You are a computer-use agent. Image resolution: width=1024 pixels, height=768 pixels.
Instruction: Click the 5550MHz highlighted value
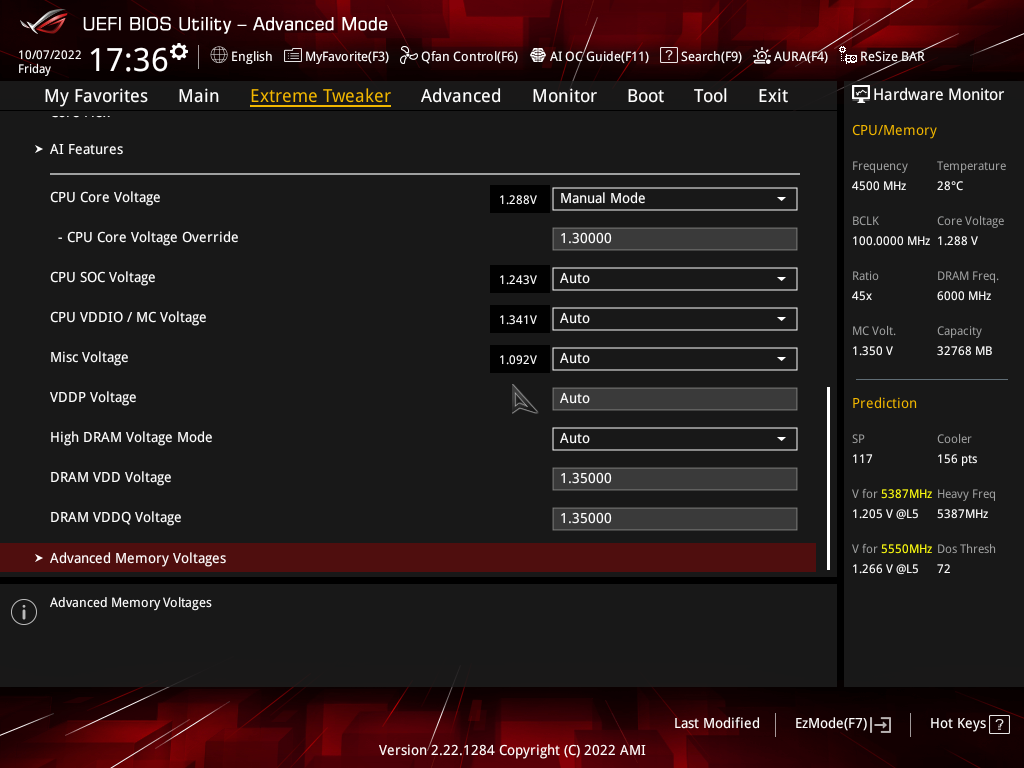tap(906, 549)
